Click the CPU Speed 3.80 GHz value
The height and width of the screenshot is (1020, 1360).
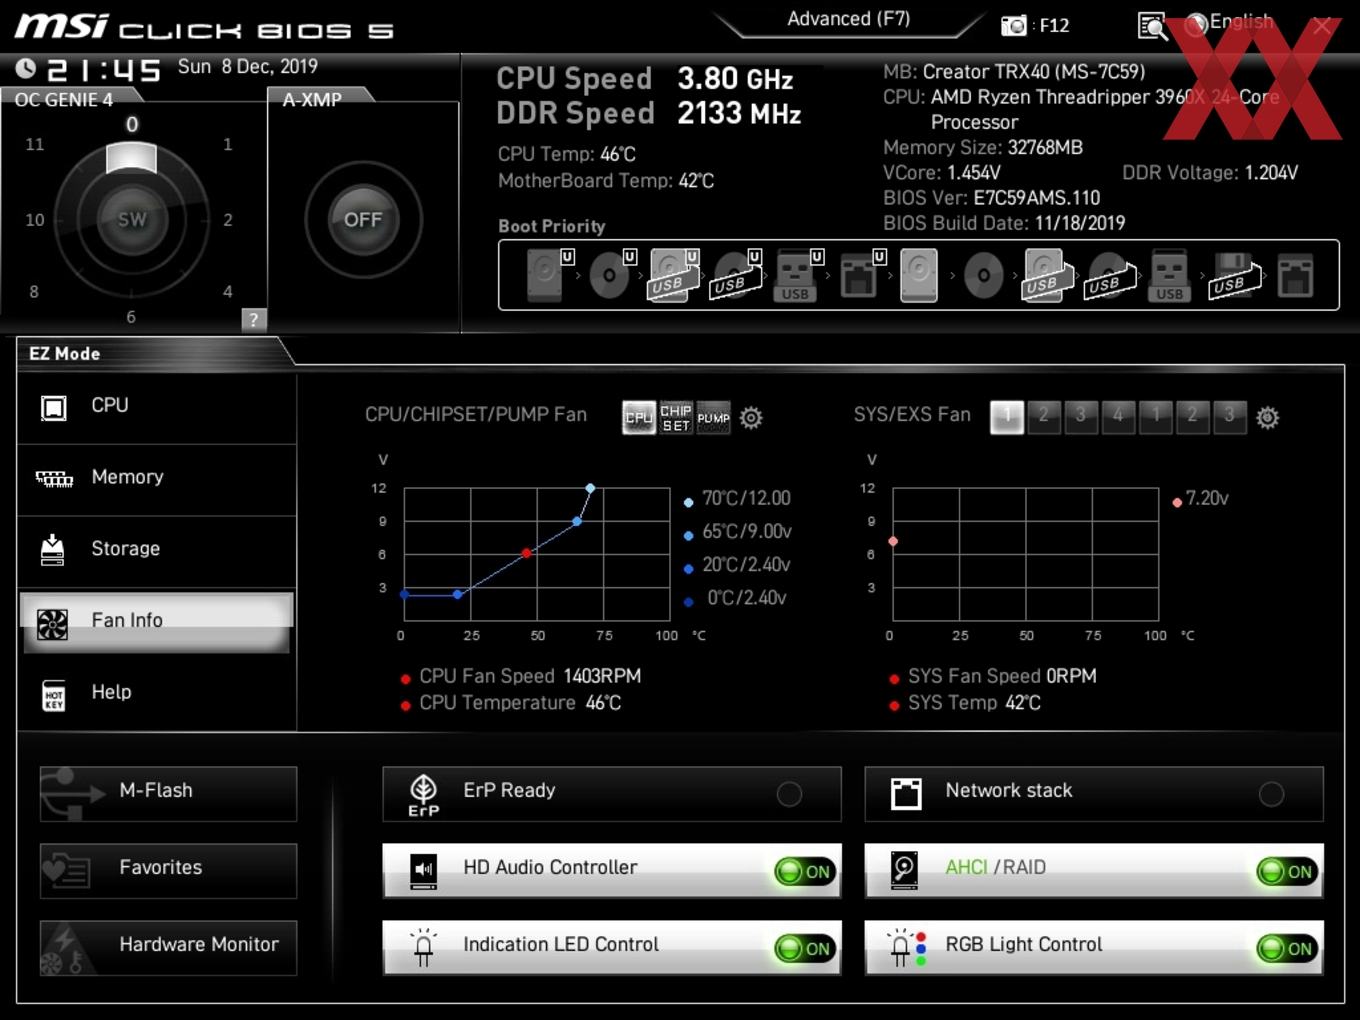(x=735, y=79)
